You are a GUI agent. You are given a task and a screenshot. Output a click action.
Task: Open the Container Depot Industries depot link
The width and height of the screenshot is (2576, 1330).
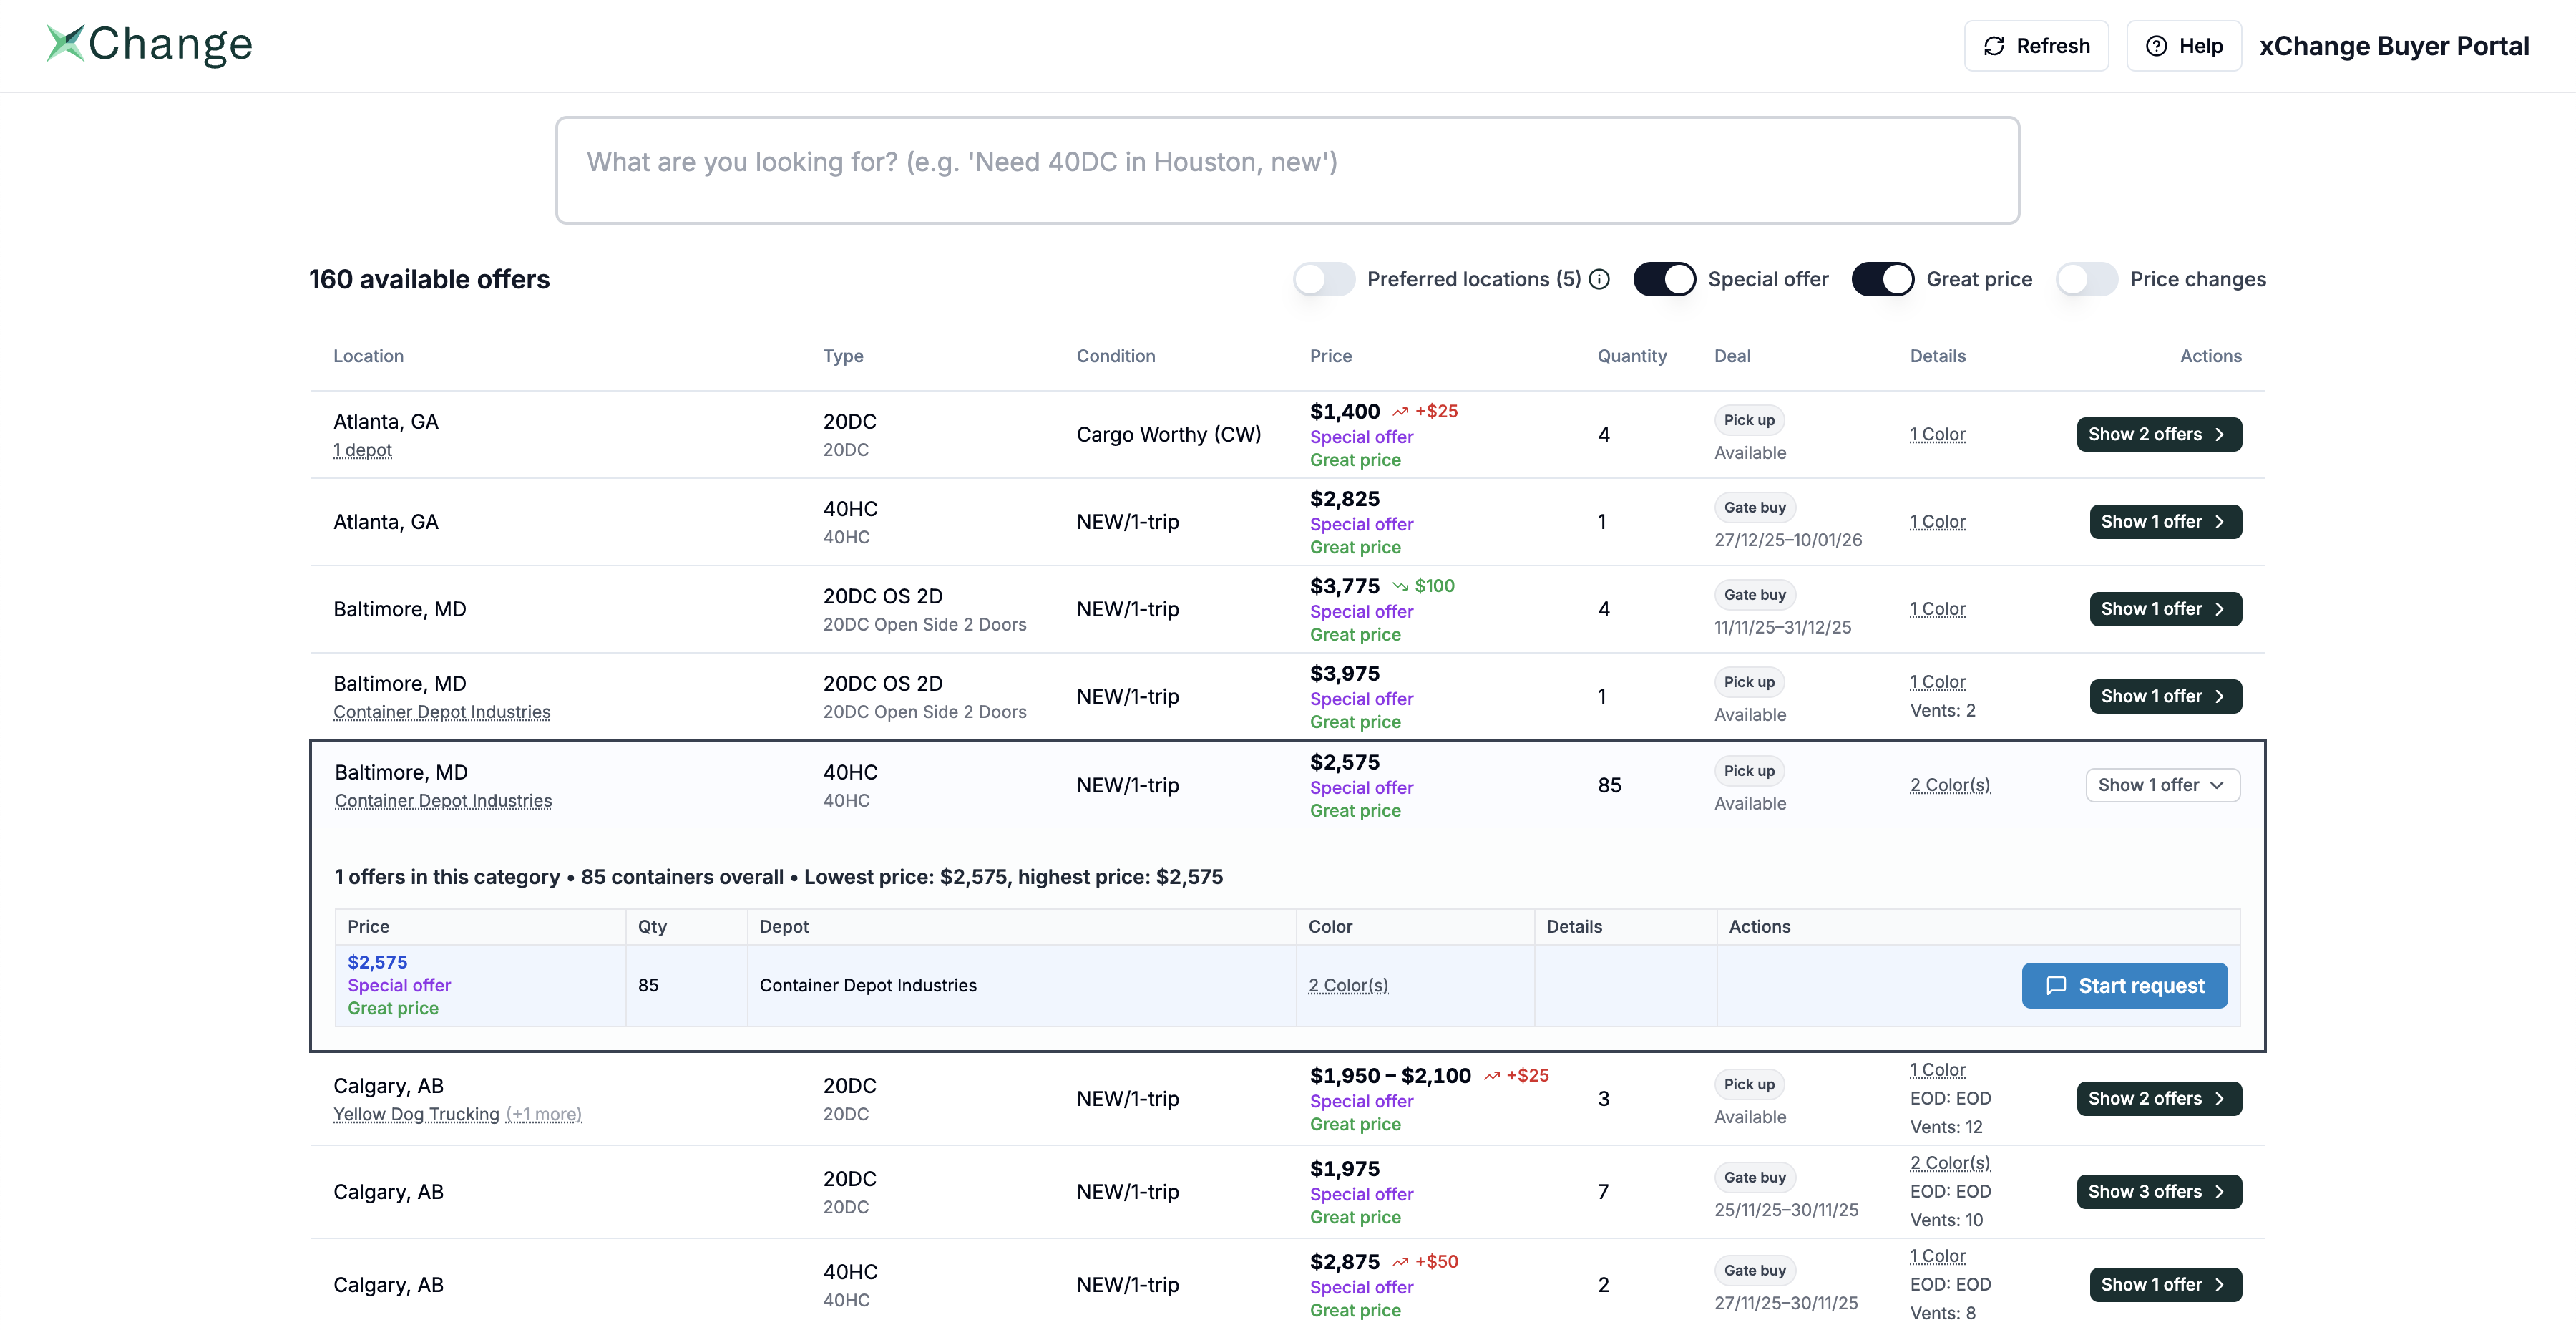(x=442, y=800)
